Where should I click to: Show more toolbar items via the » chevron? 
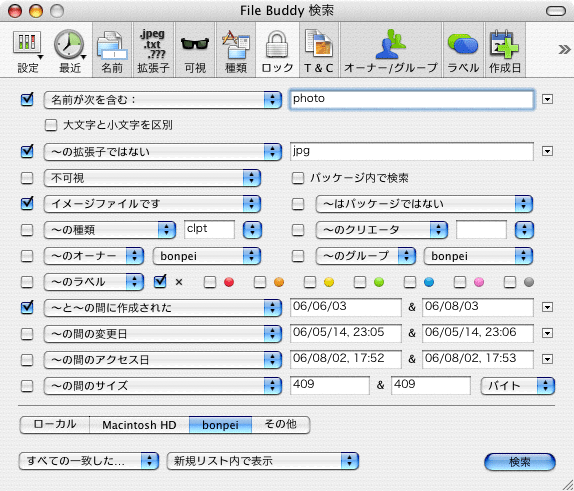click(564, 49)
